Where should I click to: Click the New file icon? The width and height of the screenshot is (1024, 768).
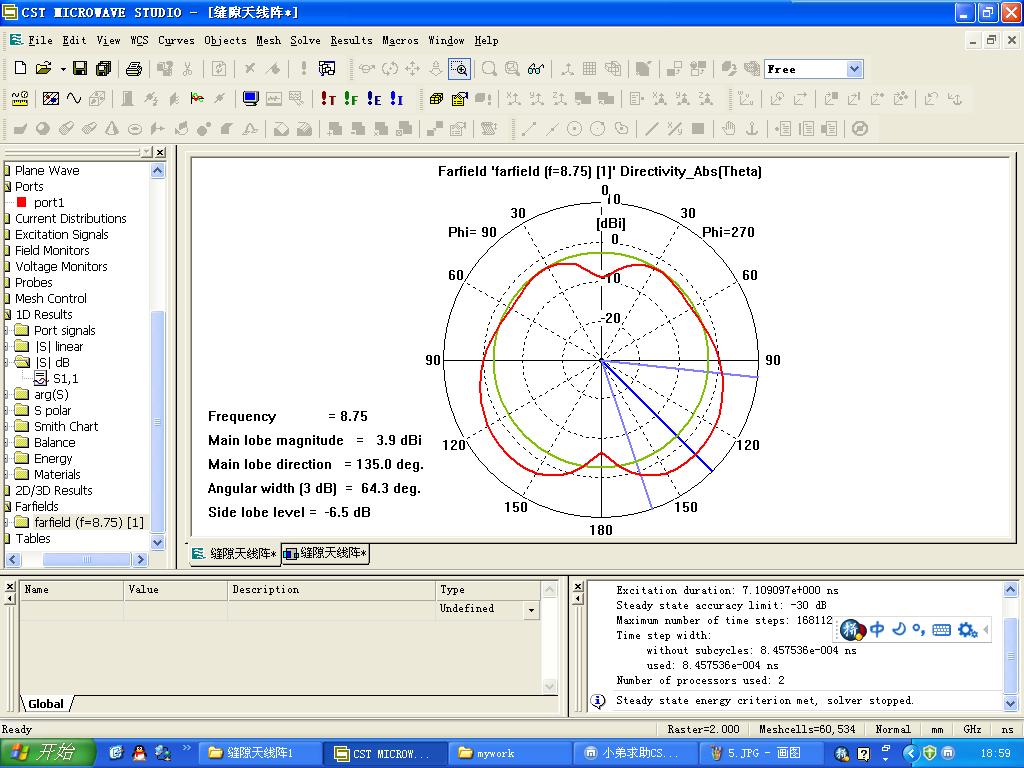(x=20, y=68)
